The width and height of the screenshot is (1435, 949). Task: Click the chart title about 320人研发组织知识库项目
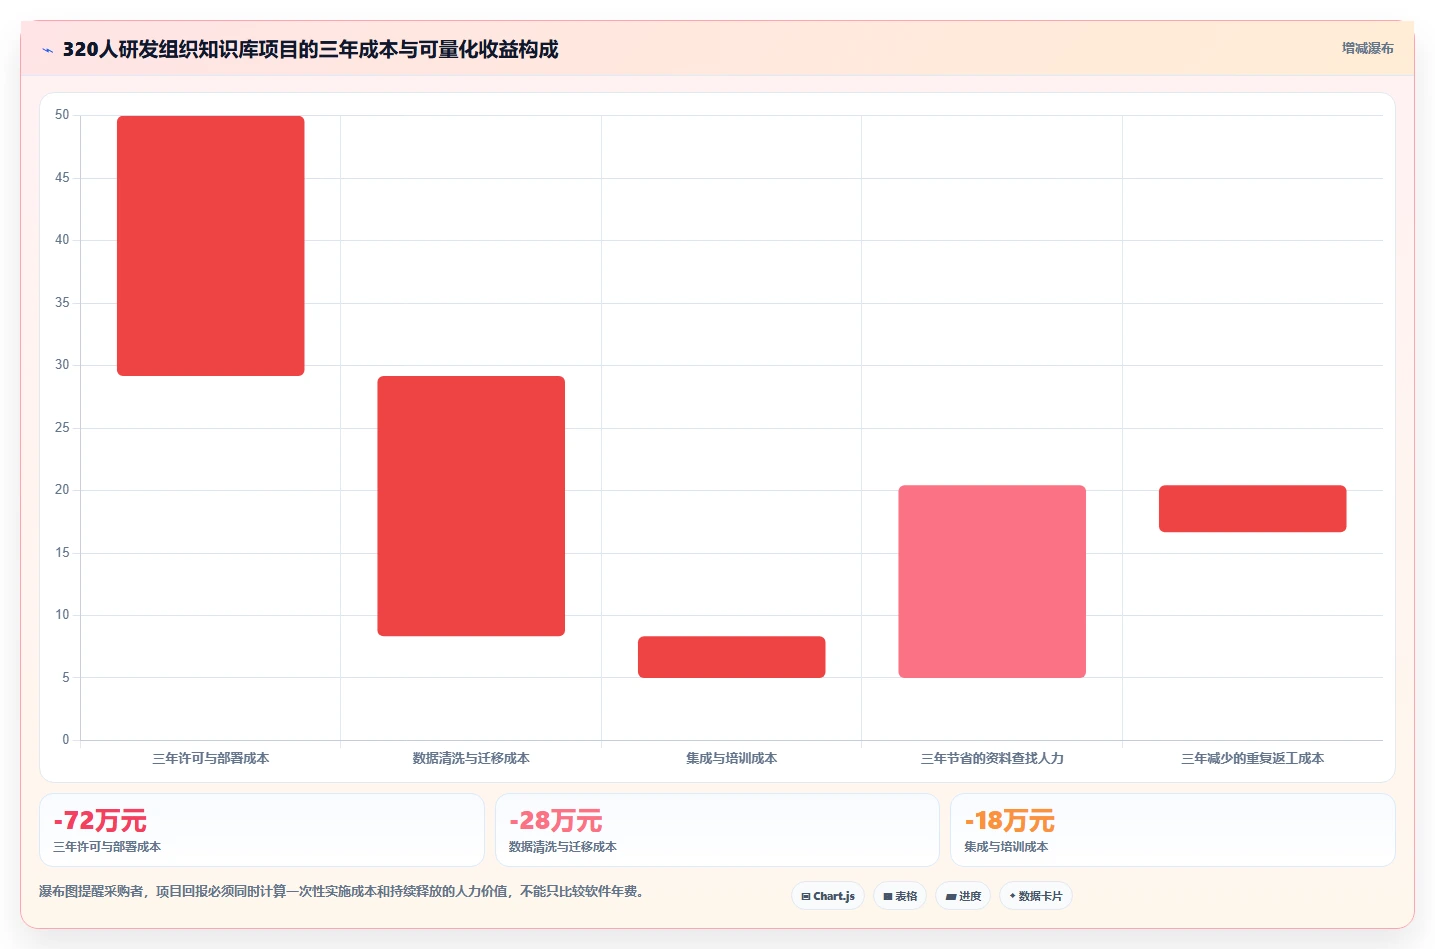pyautogui.click(x=310, y=49)
